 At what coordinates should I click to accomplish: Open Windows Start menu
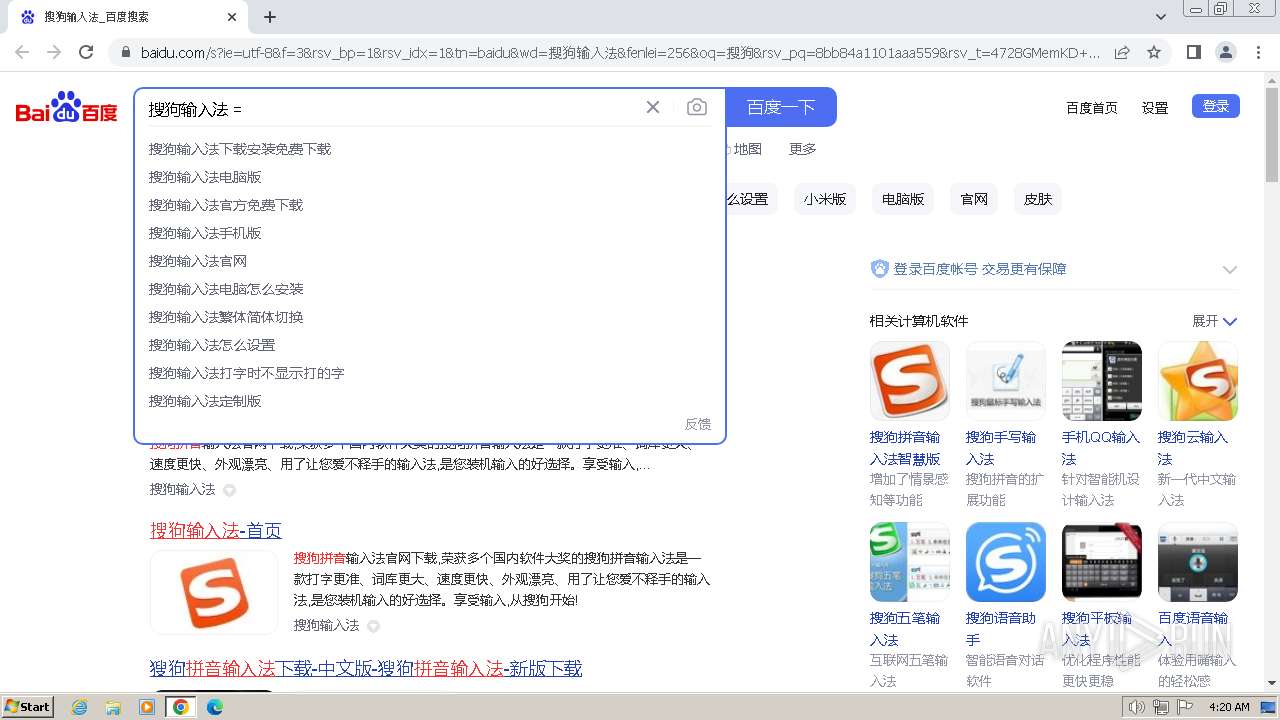point(28,707)
